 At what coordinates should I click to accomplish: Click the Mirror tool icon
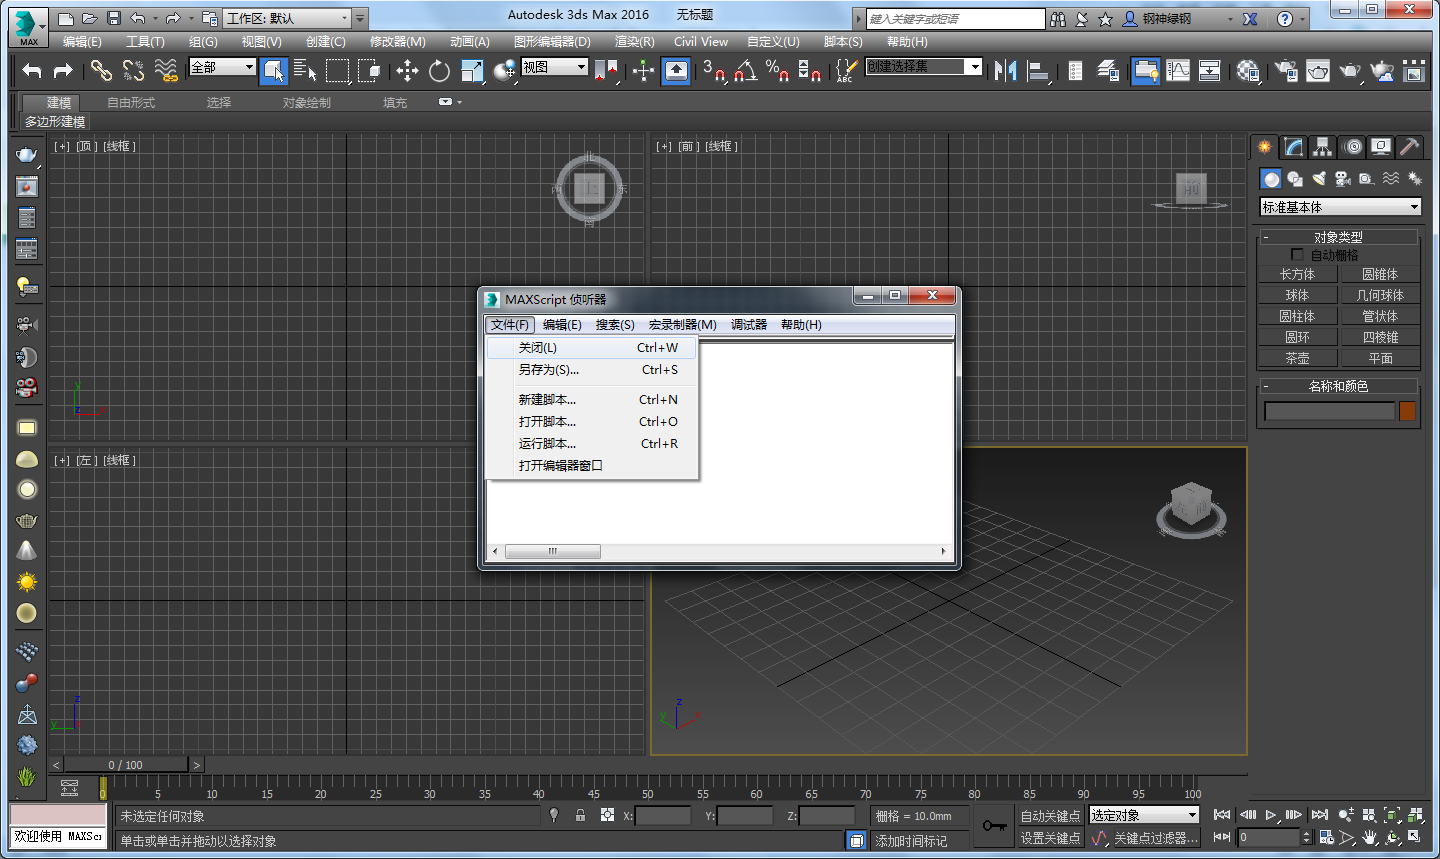click(1006, 70)
